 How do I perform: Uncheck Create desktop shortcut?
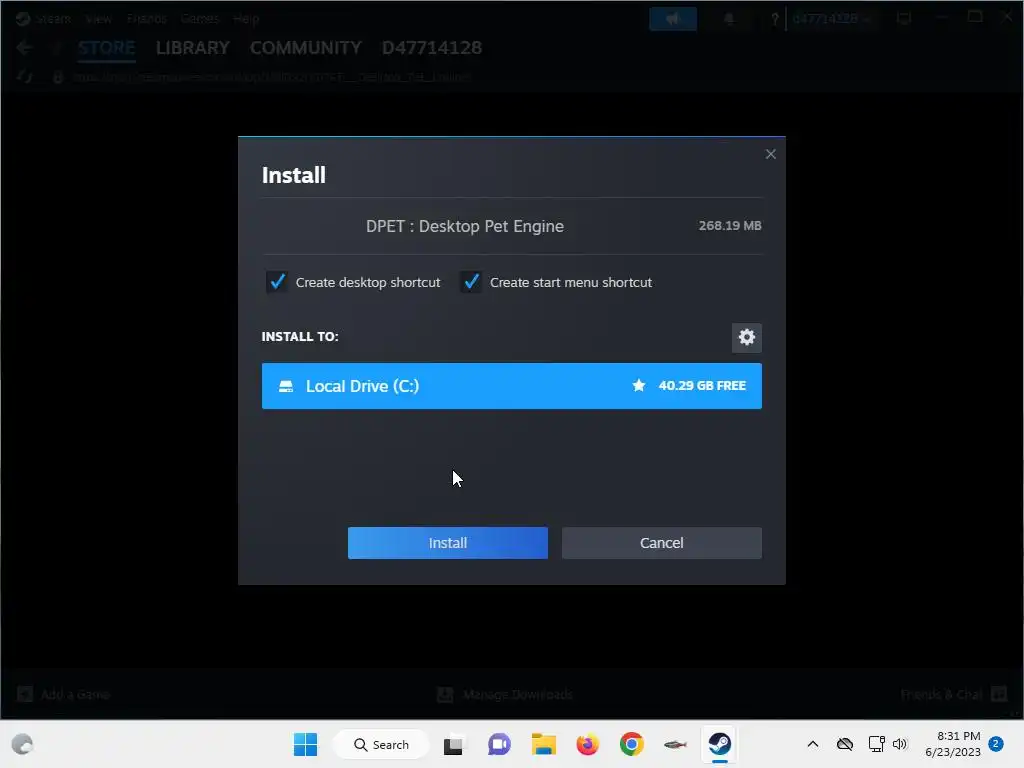click(x=277, y=282)
